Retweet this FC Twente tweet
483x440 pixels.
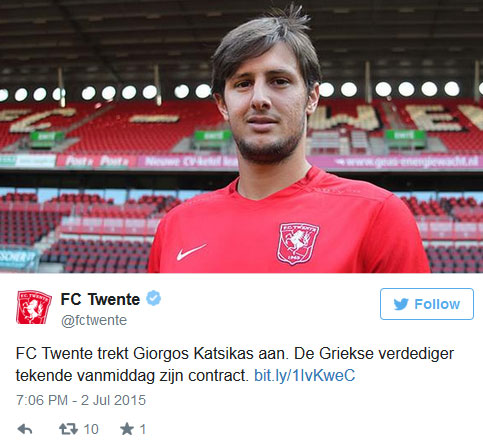tap(68, 429)
